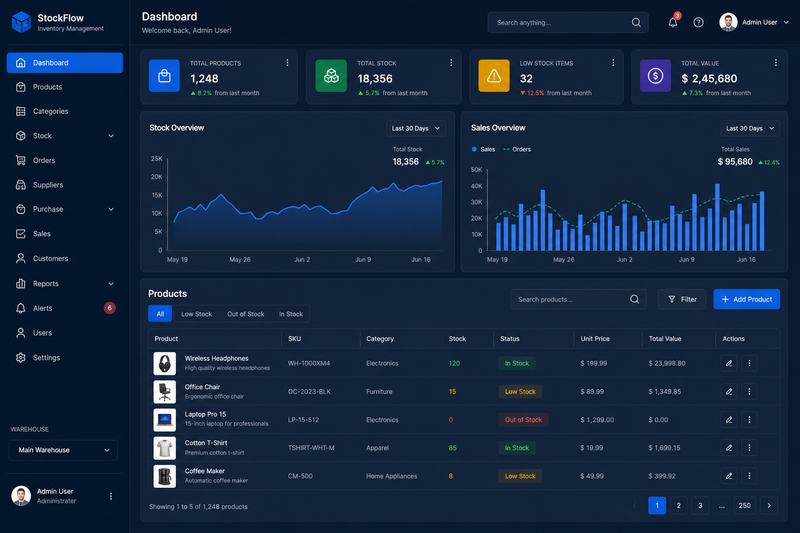800x533 pixels.
Task: Edit the Cotton T-Shirt row
Action: coord(729,448)
